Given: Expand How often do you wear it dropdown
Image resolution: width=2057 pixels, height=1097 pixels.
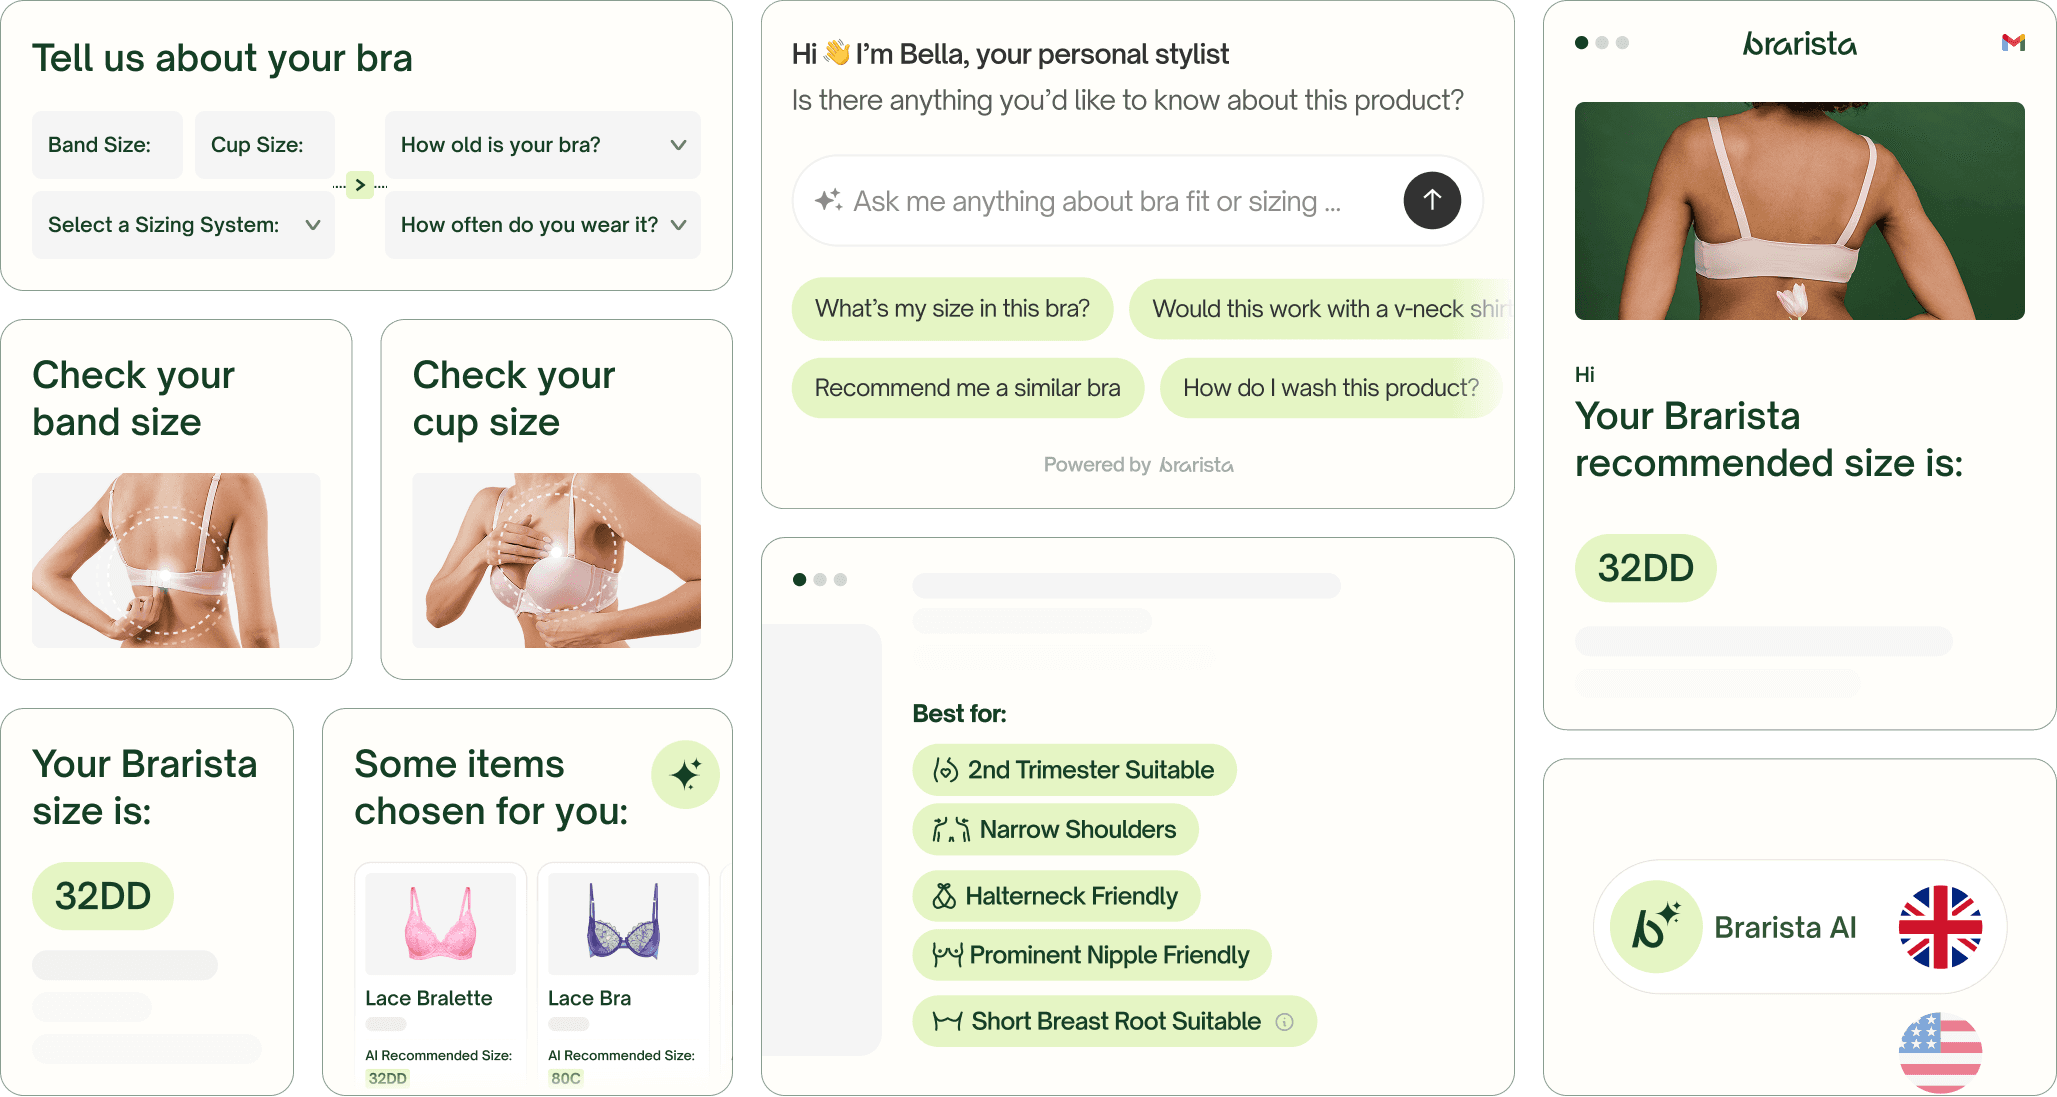Looking at the screenshot, I should (x=542, y=225).
